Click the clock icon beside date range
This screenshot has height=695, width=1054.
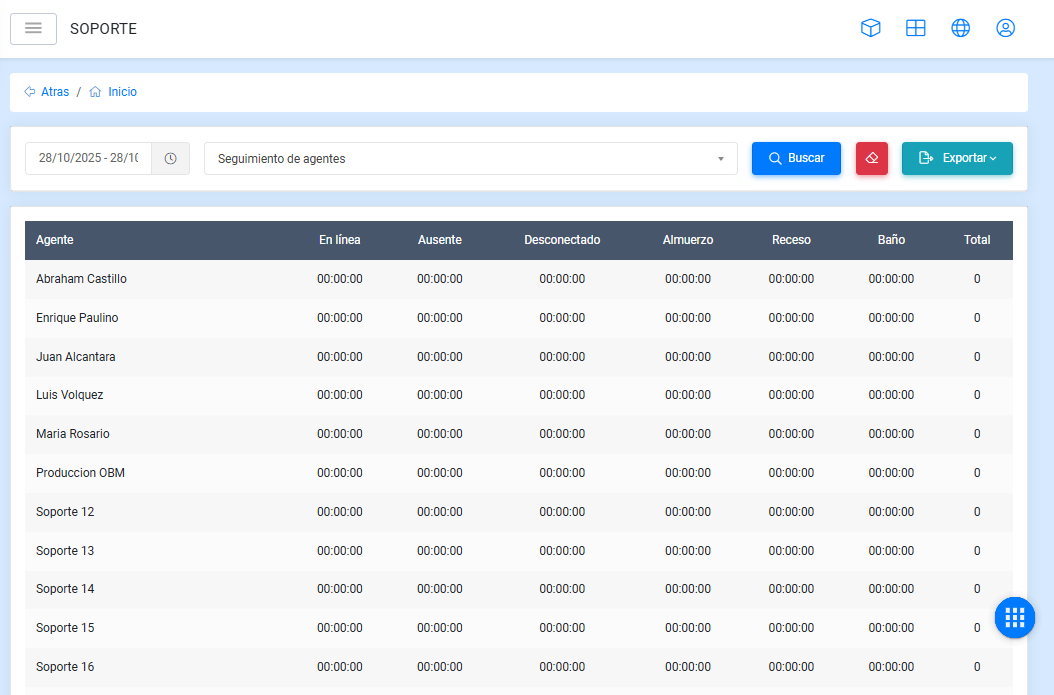click(x=170, y=158)
